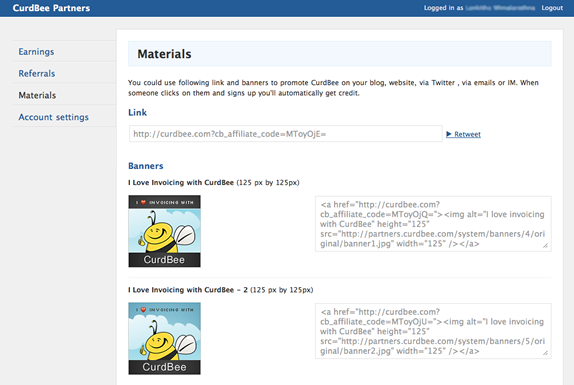Click the second banner embed code textarea
This screenshot has height=385, width=574.
click(x=433, y=331)
